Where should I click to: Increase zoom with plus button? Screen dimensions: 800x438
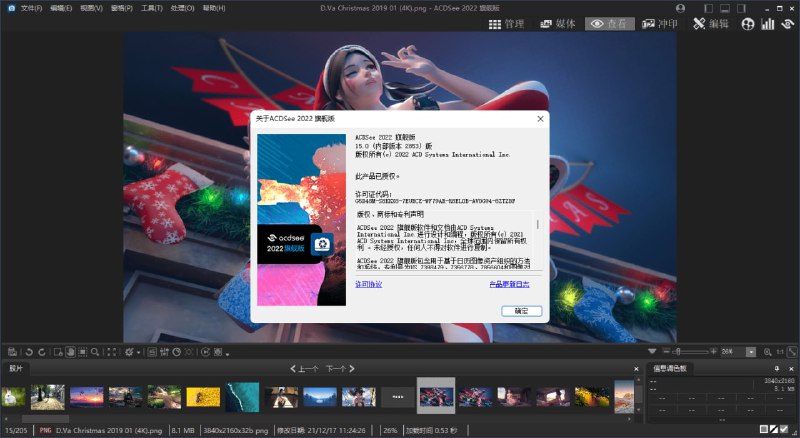pos(713,351)
